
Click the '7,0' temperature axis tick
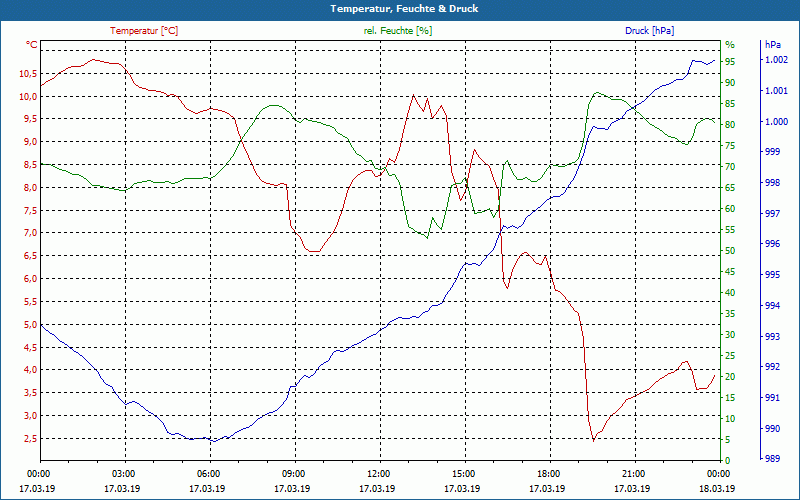pos(30,233)
